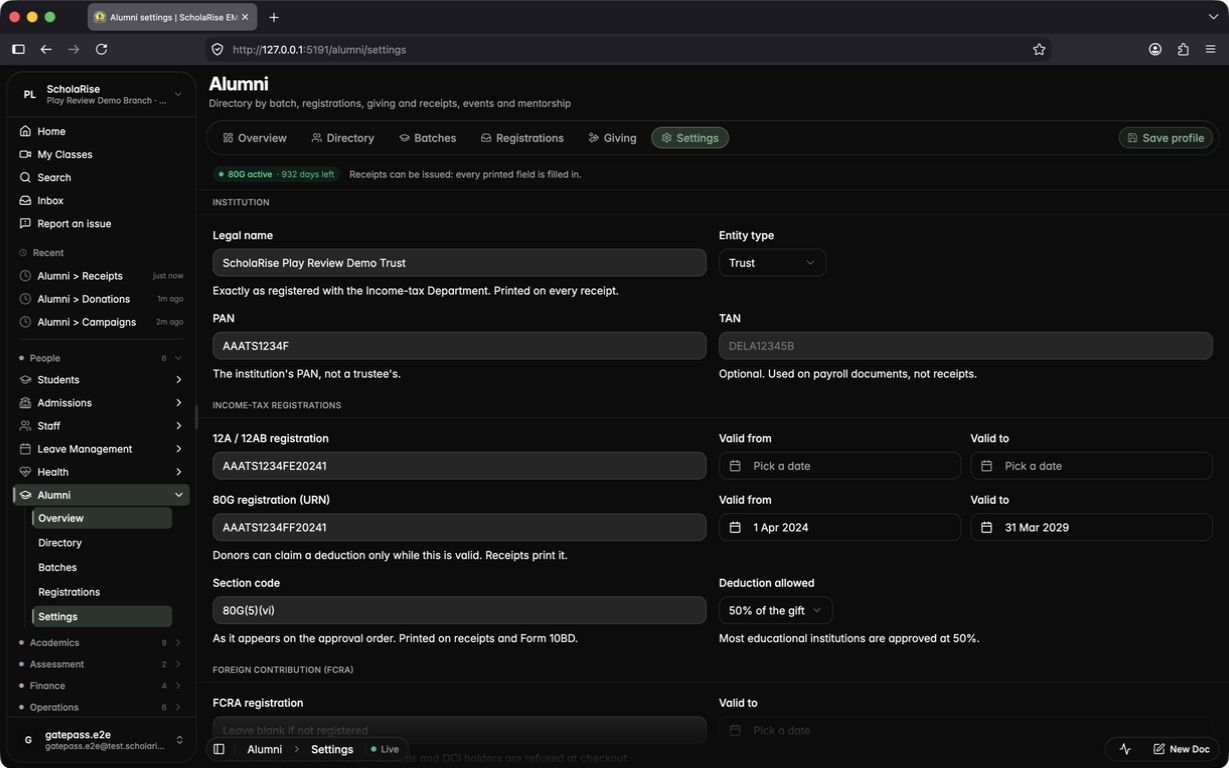Open Registrations under Alumni in sidebar

(102, 592)
